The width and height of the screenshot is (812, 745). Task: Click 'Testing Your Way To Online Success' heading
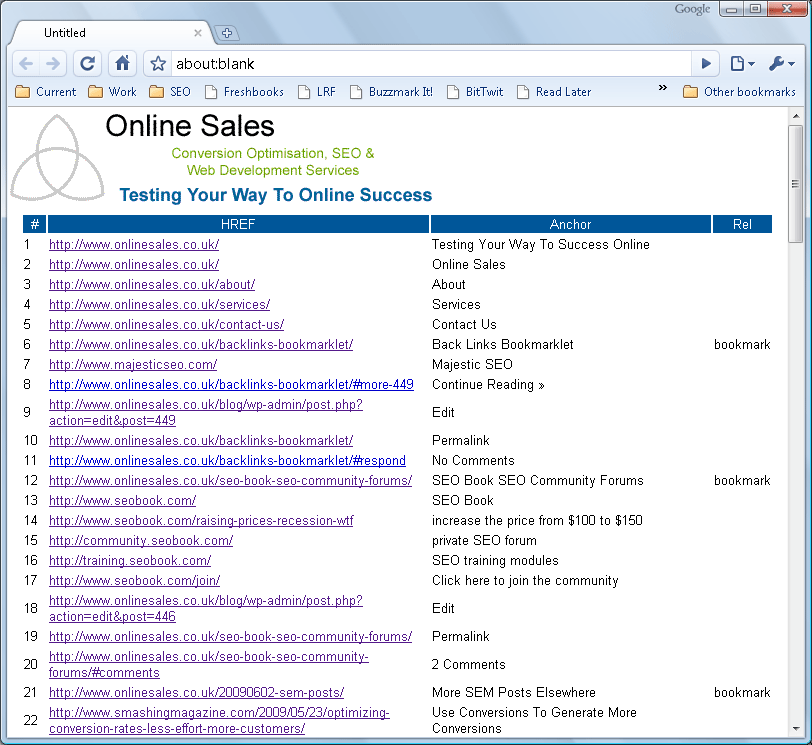(x=276, y=195)
